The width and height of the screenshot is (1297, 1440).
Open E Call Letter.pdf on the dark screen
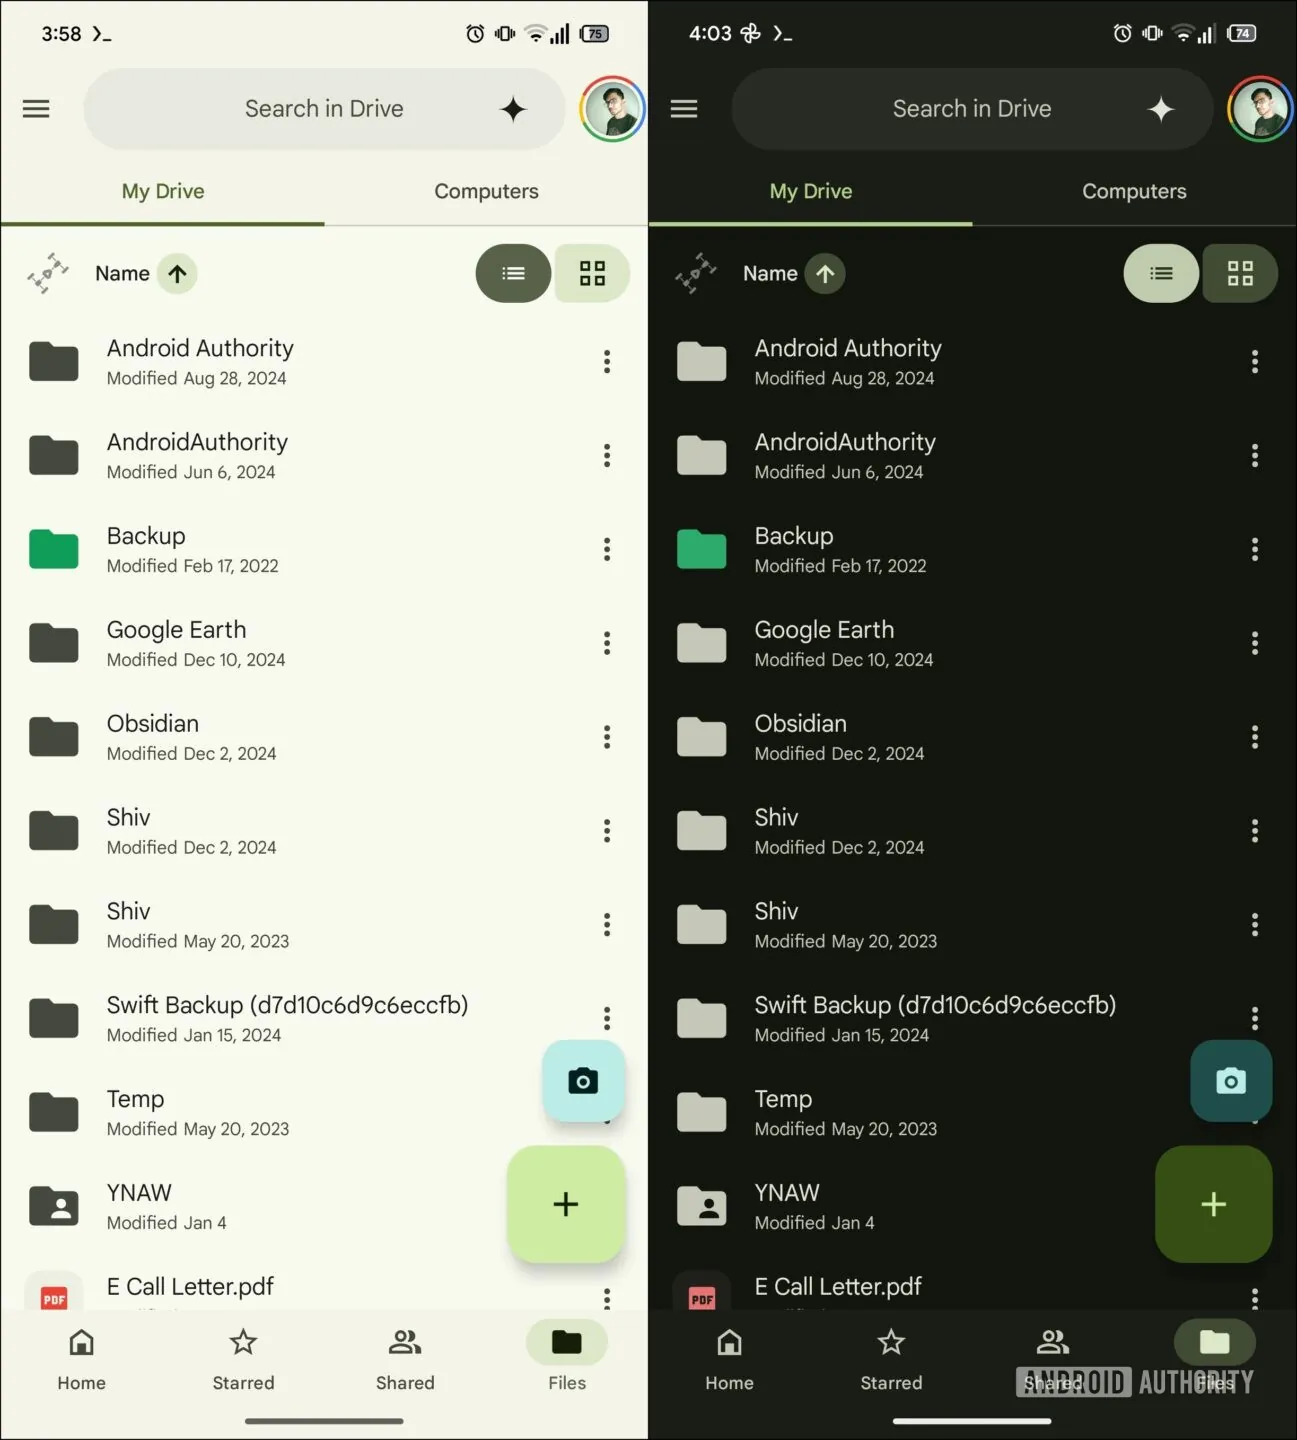pyautogui.click(x=972, y=1287)
